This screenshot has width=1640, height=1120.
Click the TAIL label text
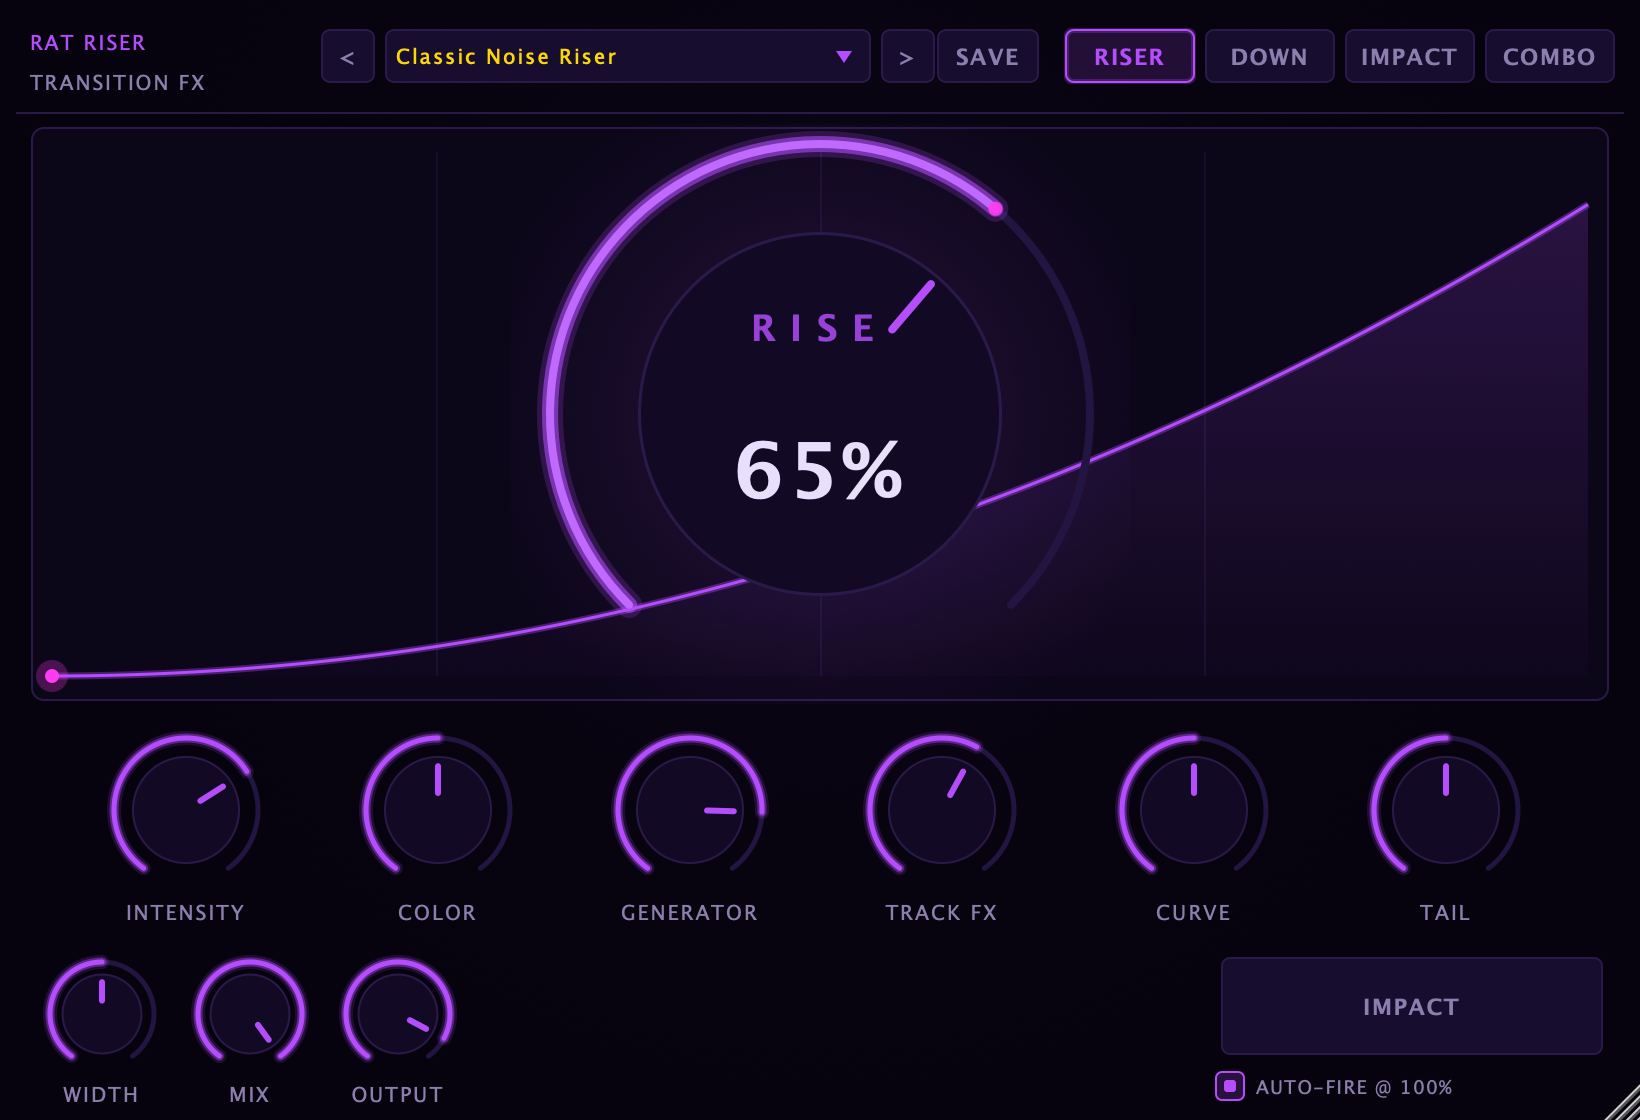1445,913
